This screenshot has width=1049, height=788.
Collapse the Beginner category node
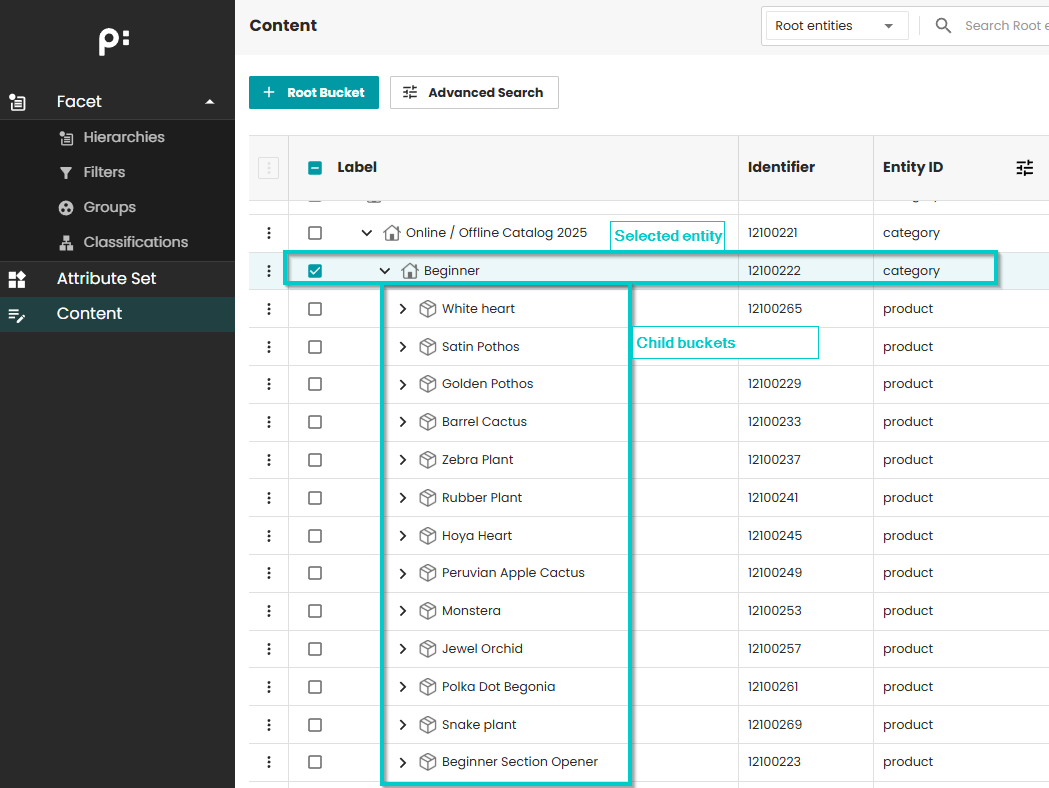tap(385, 271)
